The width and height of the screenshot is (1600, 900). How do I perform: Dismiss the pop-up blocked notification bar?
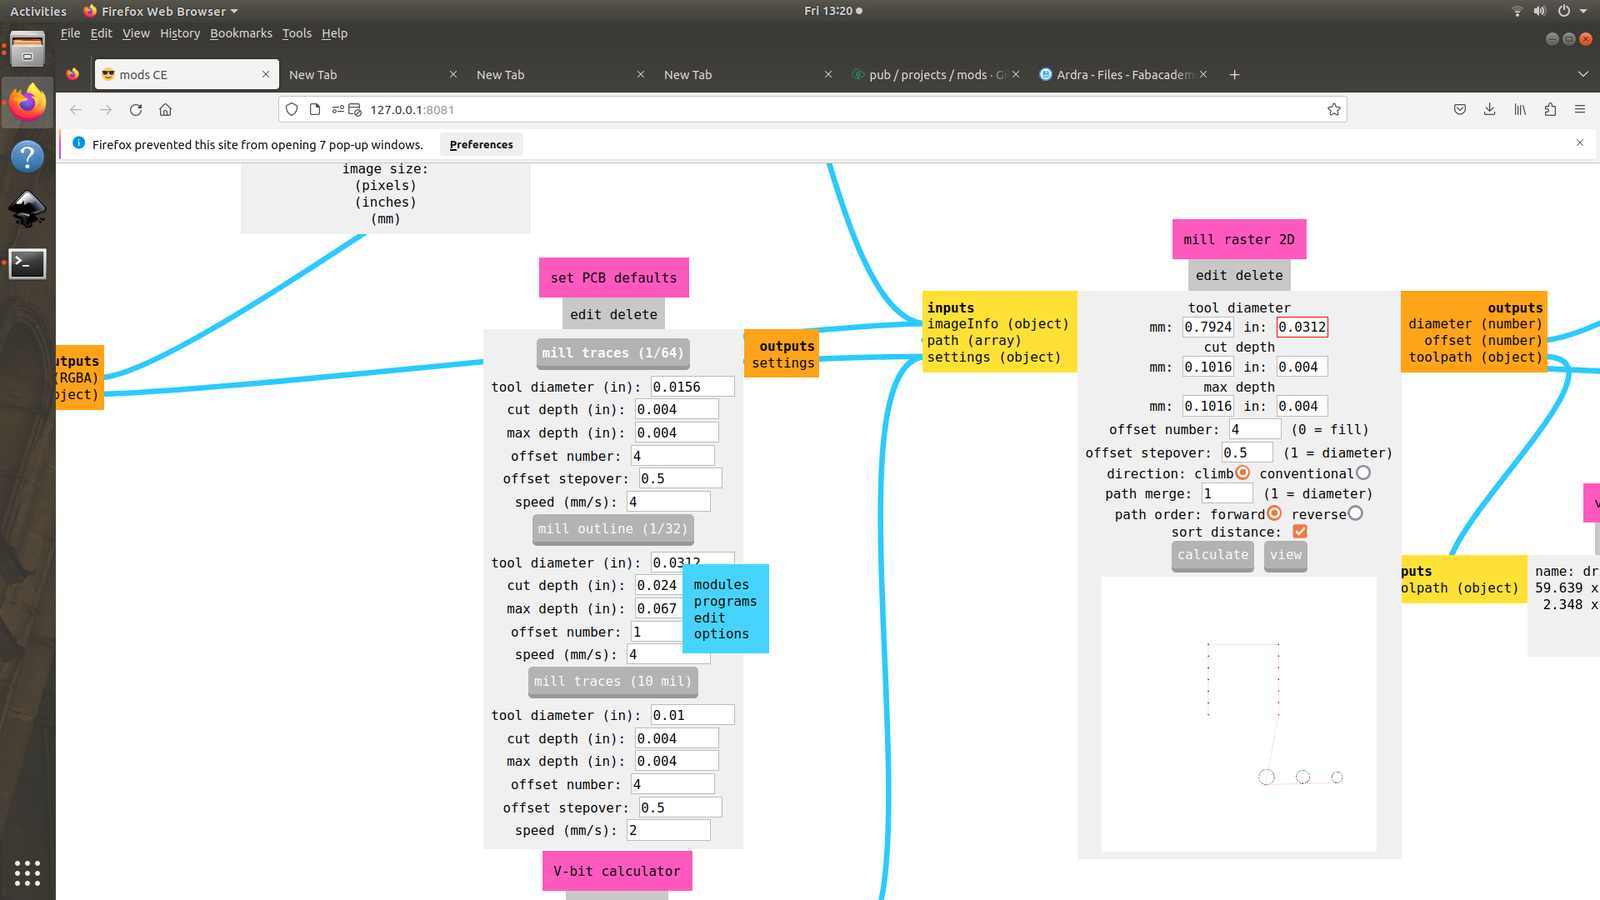(x=1580, y=143)
